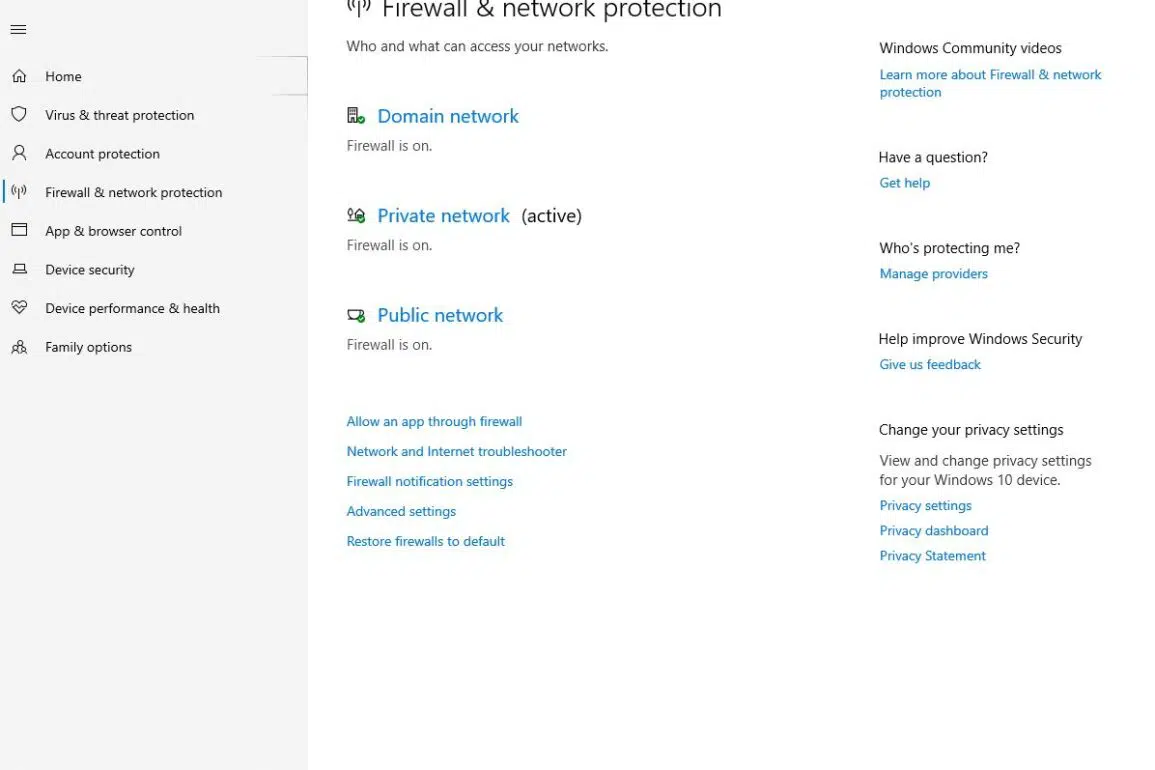Open Firewall notification settings

pos(429,481)
